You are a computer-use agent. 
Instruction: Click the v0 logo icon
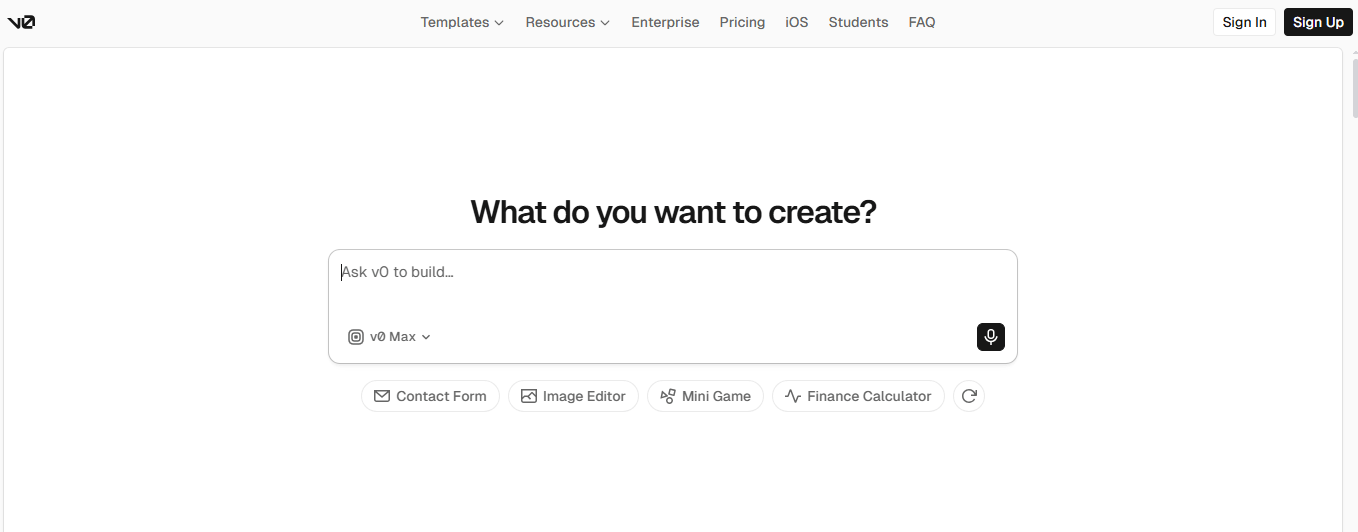[21, 22]
